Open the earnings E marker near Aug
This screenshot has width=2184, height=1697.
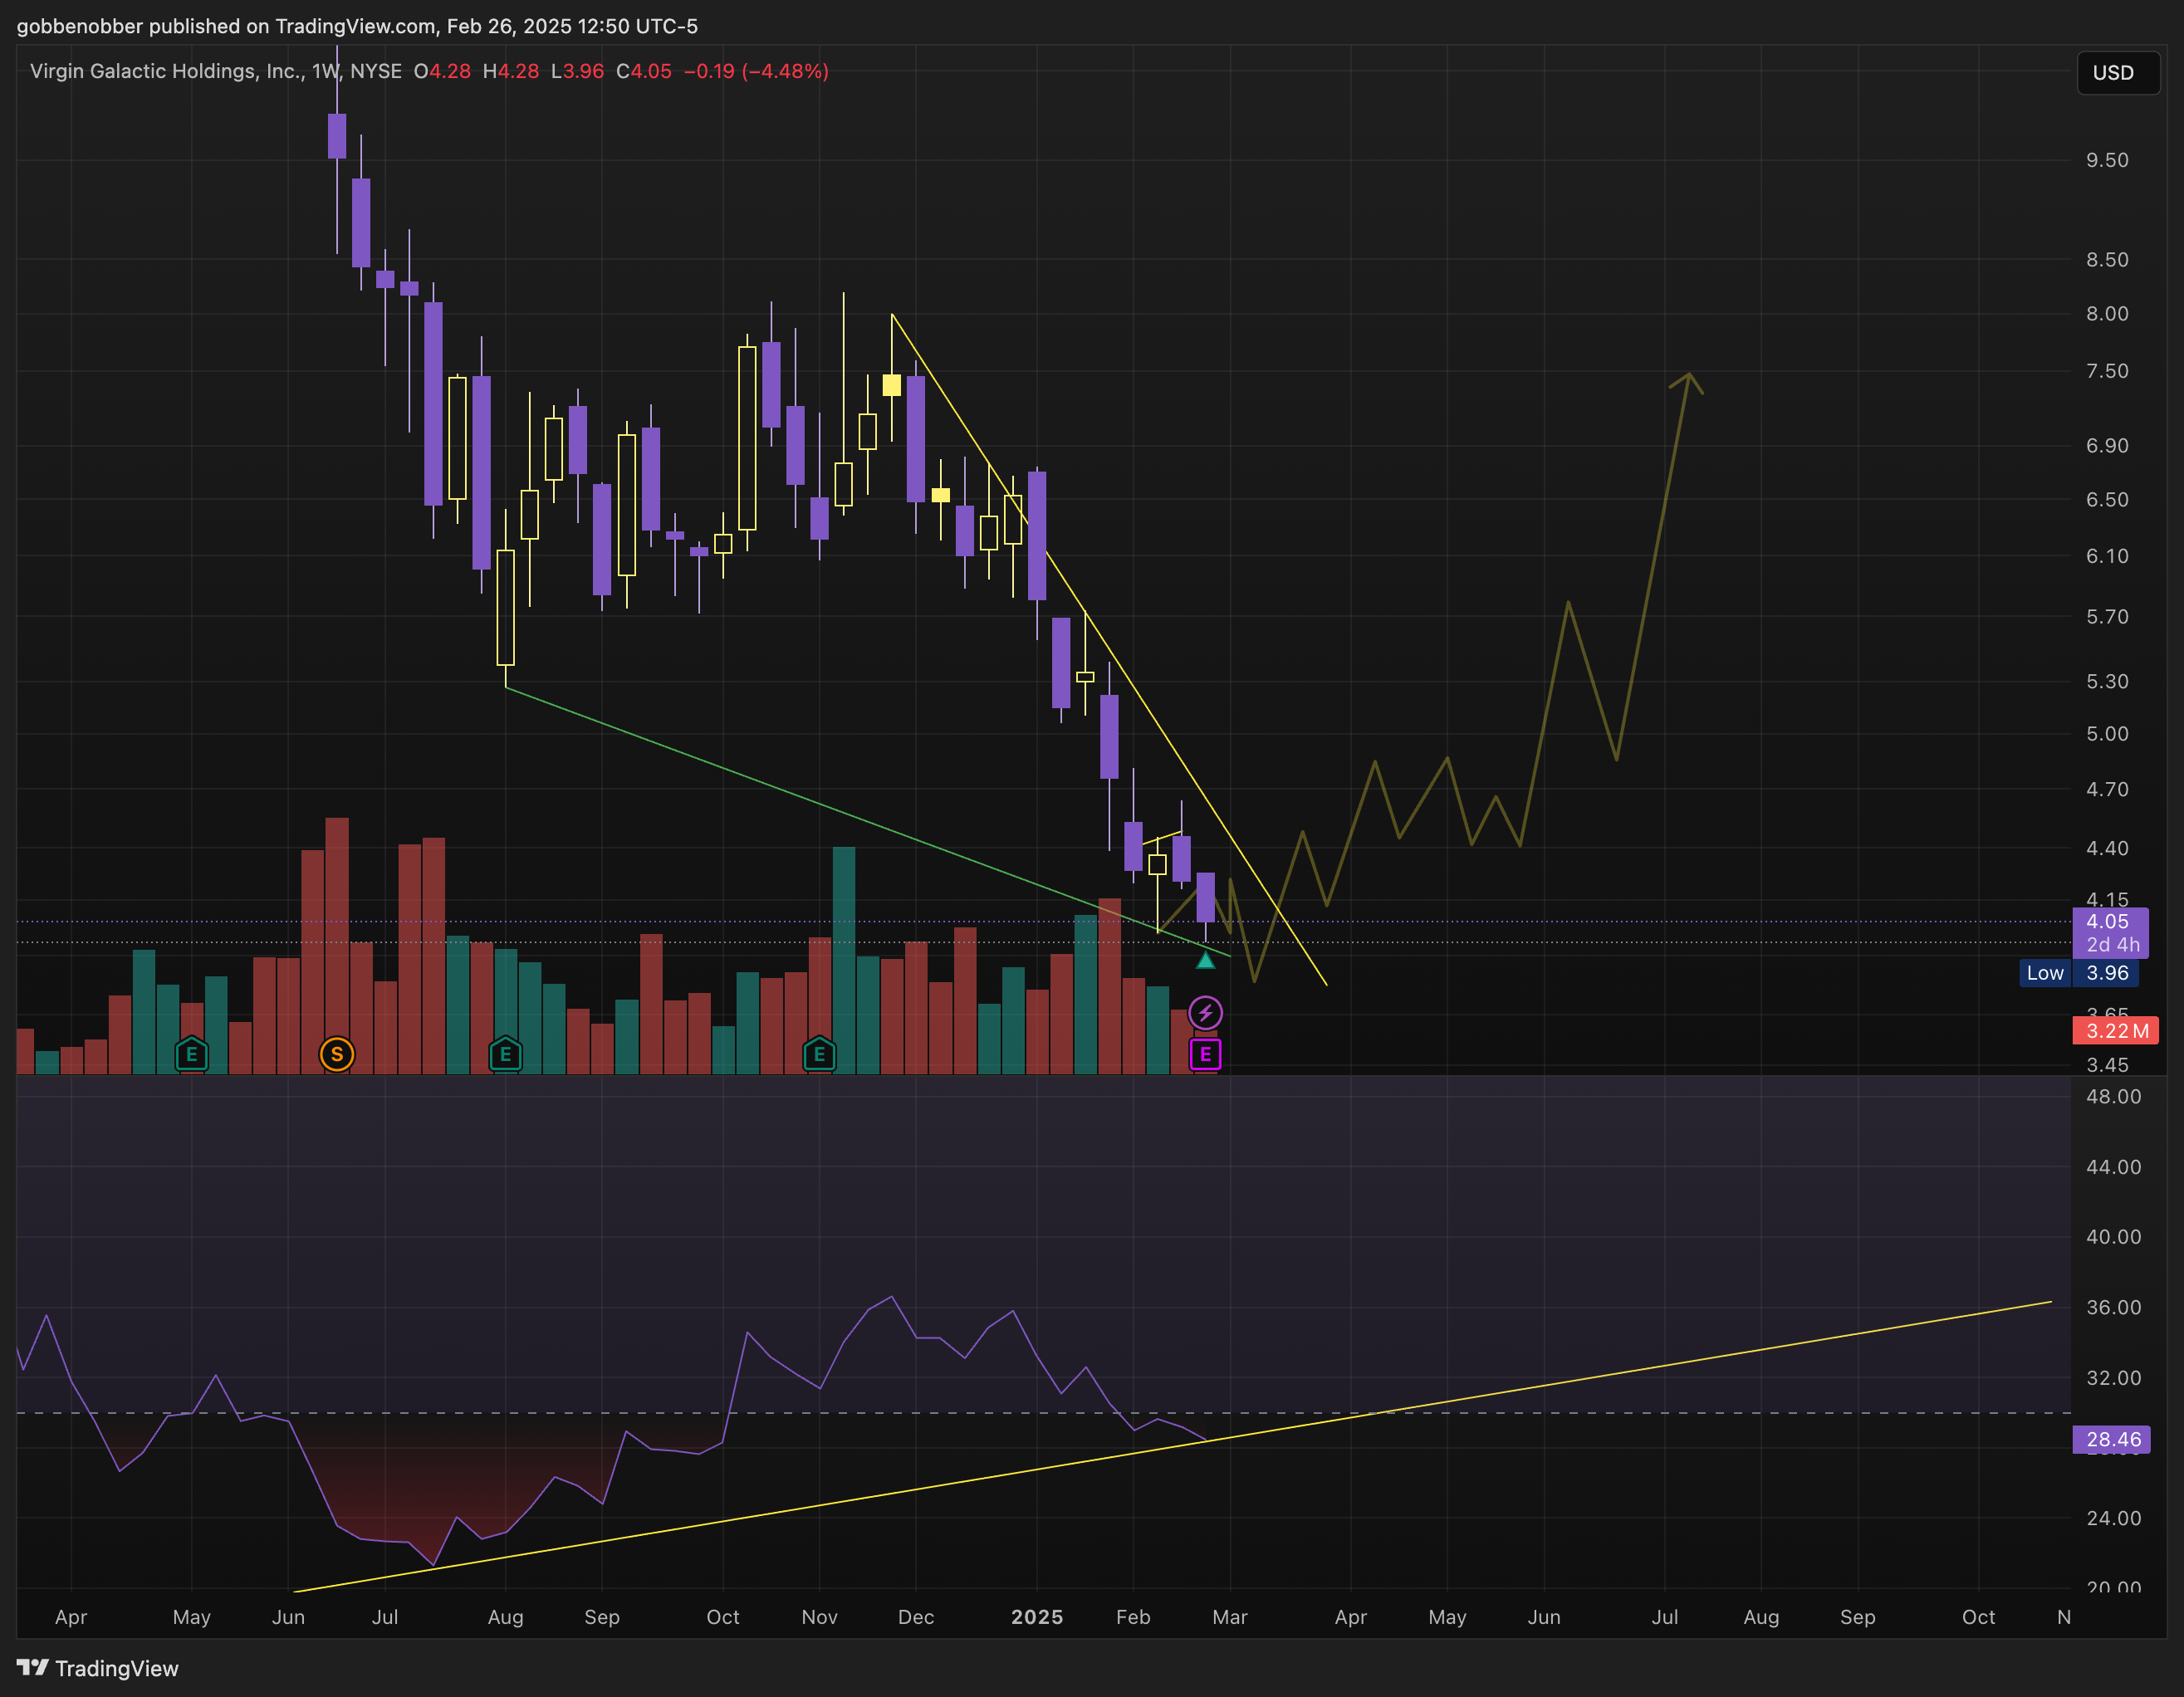tap(505, 1054)
